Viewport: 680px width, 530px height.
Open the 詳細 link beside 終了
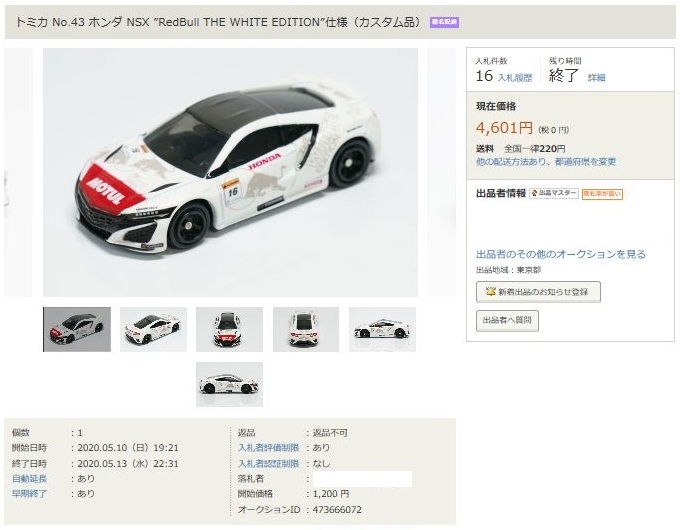[x=596, y=77]
